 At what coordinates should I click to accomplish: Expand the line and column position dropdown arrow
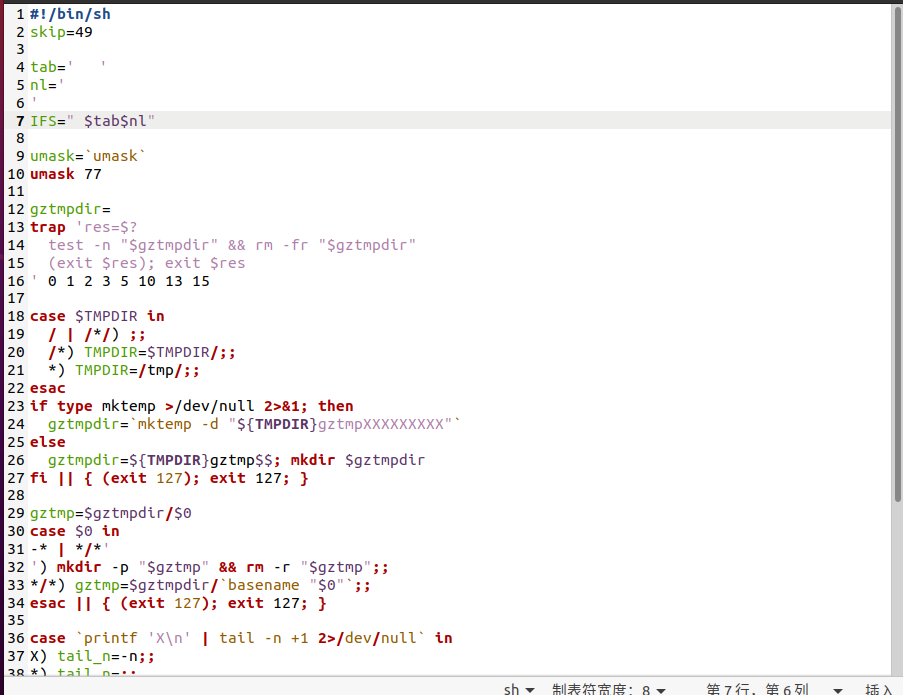tap(838, 688)
